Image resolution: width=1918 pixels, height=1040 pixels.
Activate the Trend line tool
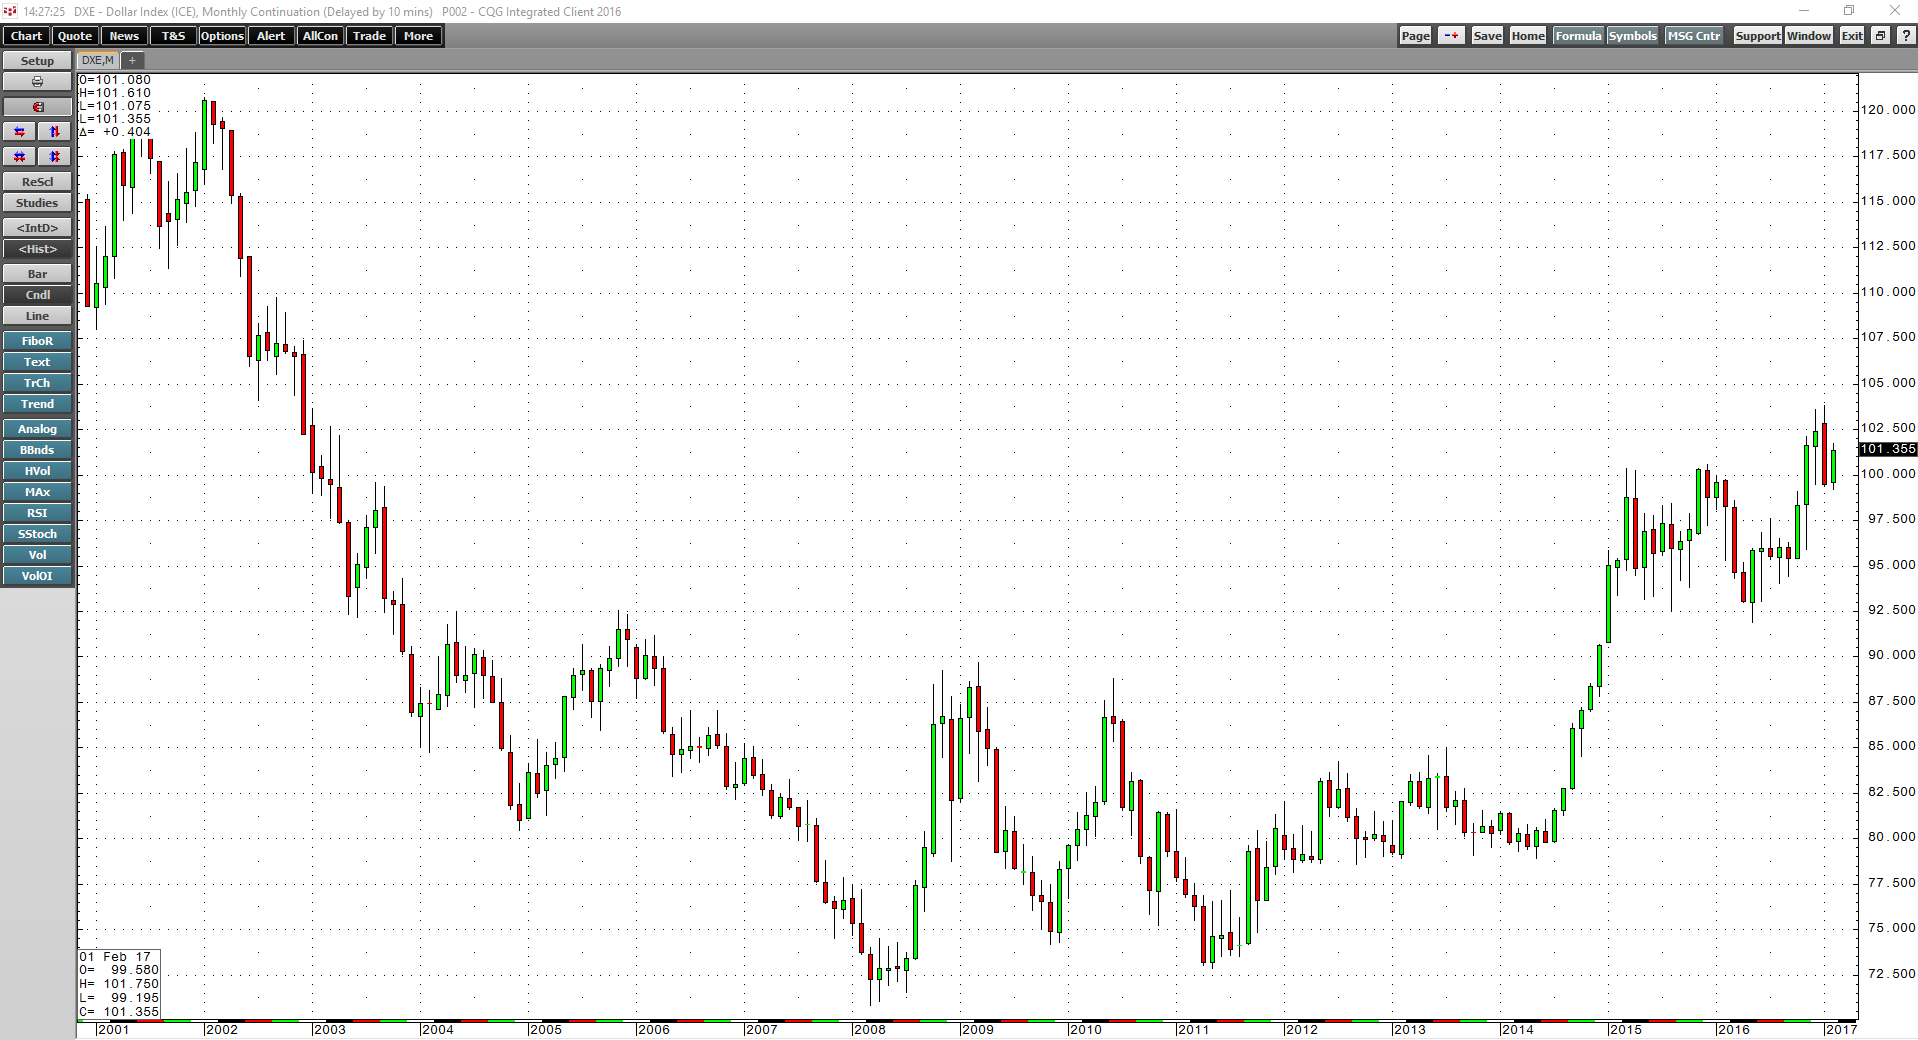(37, 404)
